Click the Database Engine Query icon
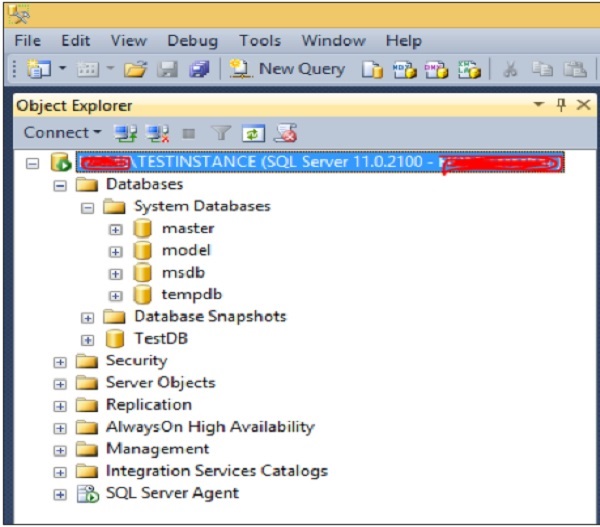 coord(372,70)
